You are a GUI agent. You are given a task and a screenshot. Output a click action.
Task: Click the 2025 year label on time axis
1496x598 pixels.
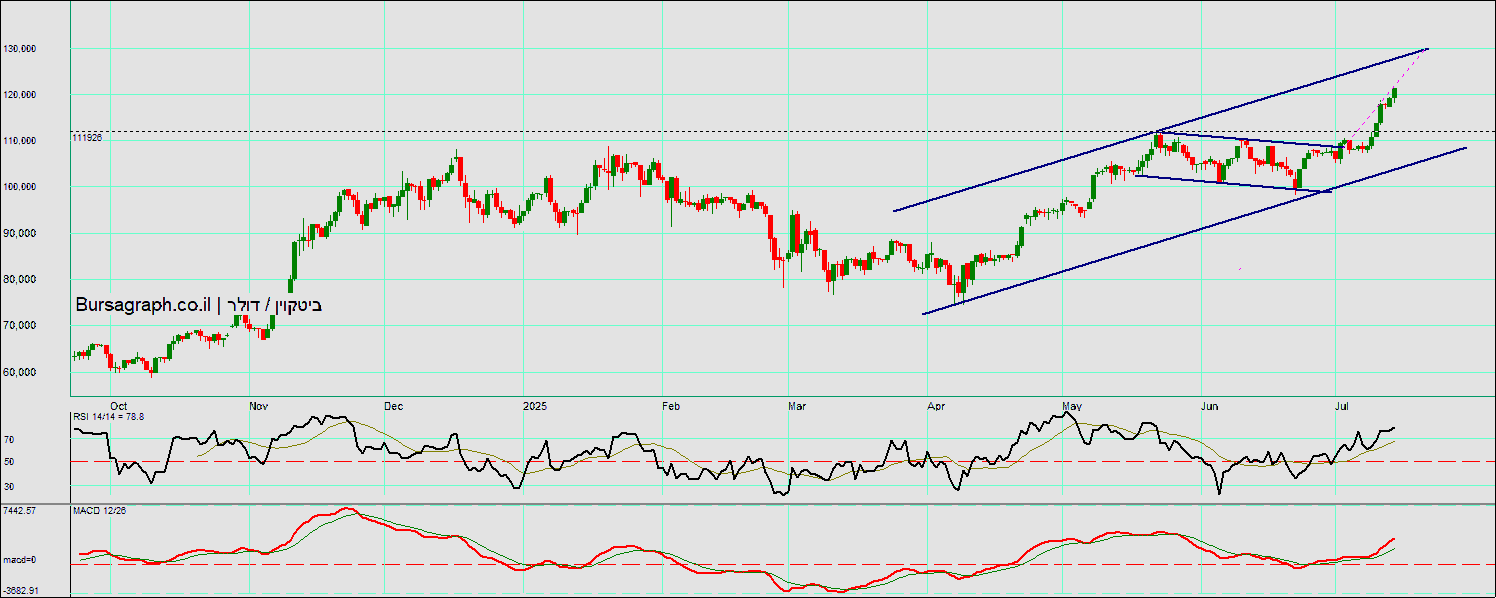pyautogui.click(x=536, y=407)
